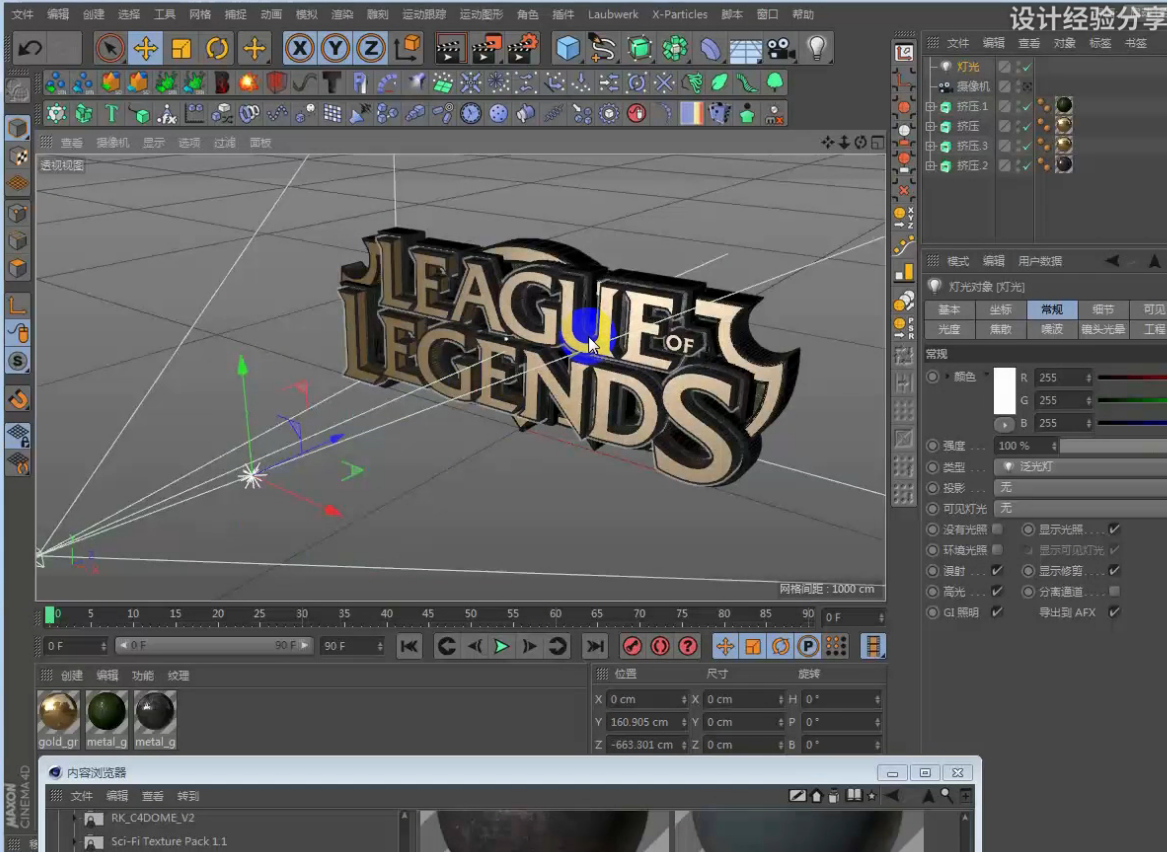Select the live selection arrow tool

tap(109, 48)
